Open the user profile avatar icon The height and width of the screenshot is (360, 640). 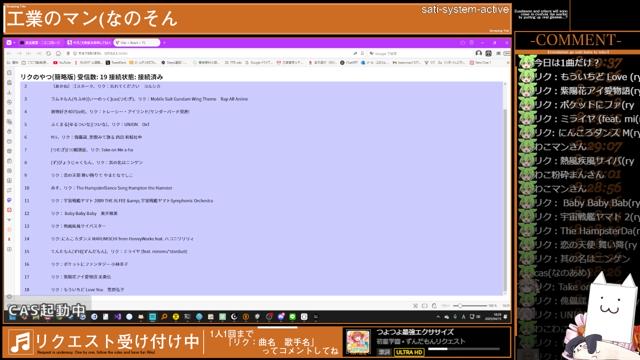pyautogui.click(x=479, y=53)
